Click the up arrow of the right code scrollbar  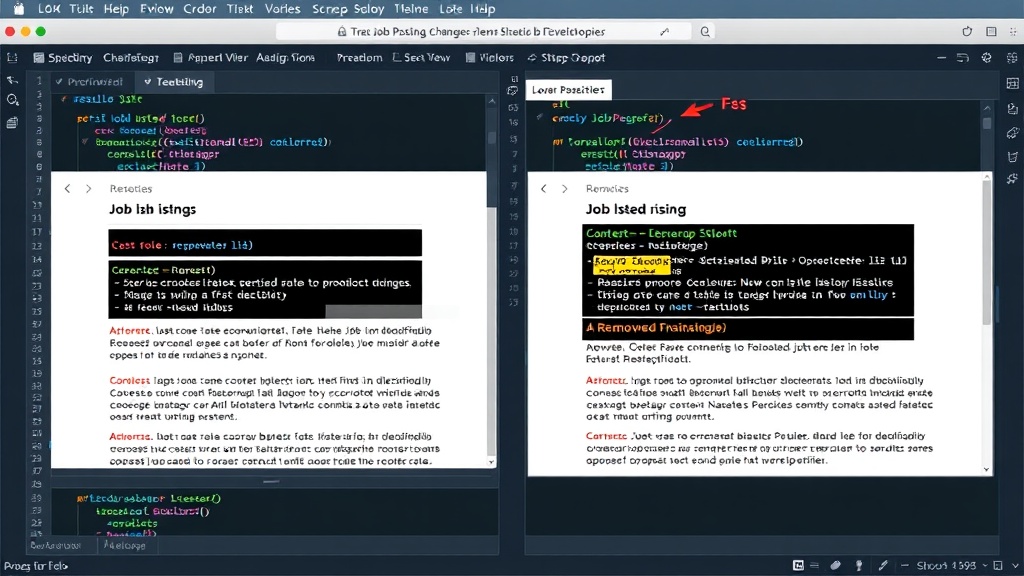click(x=987, y=108)
